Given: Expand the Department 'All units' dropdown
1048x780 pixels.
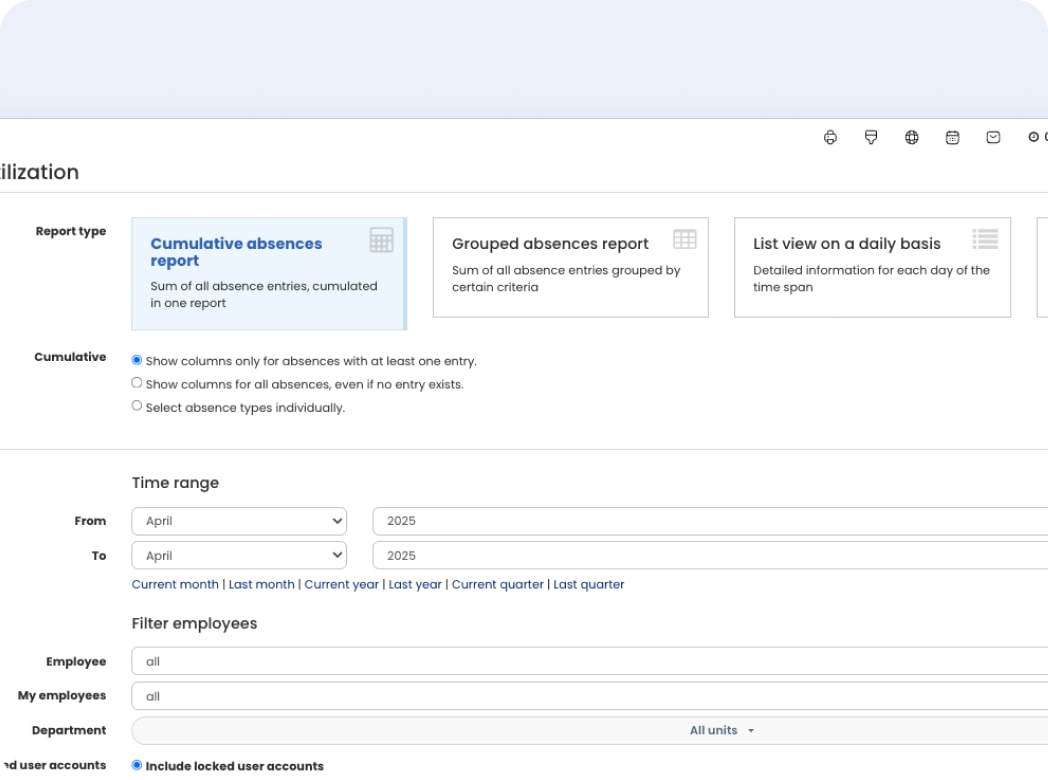Looking at the screenshot, I should [x=720, y=730].
